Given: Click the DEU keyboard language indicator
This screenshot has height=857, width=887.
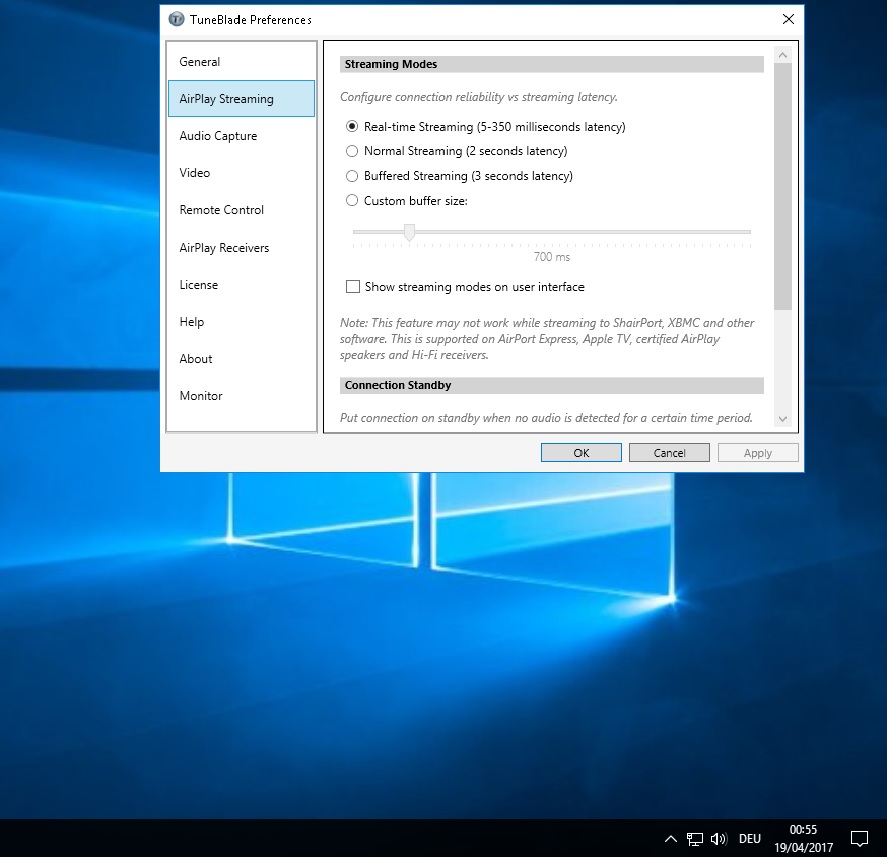Looking at the screenshot, I should pyautogui.click(x=749, y=838).
